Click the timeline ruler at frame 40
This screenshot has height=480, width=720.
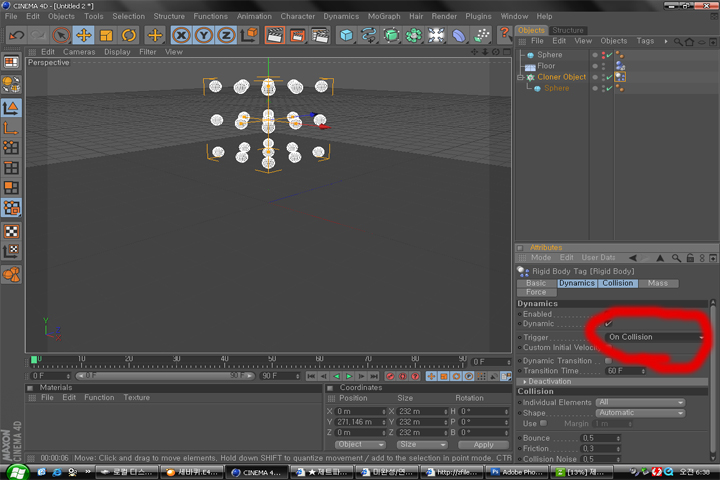pos(224,361)
